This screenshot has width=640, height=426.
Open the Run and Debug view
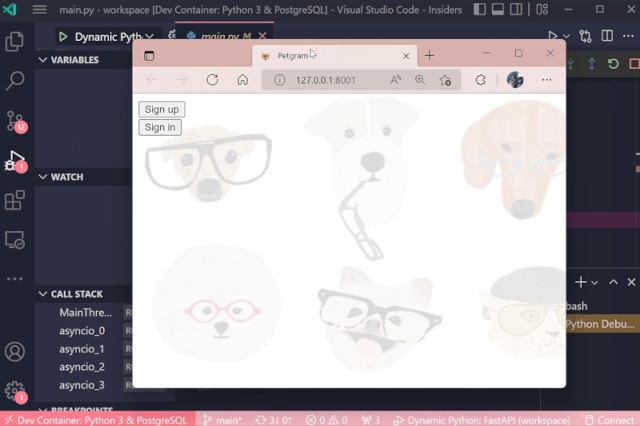pos(16,162)
